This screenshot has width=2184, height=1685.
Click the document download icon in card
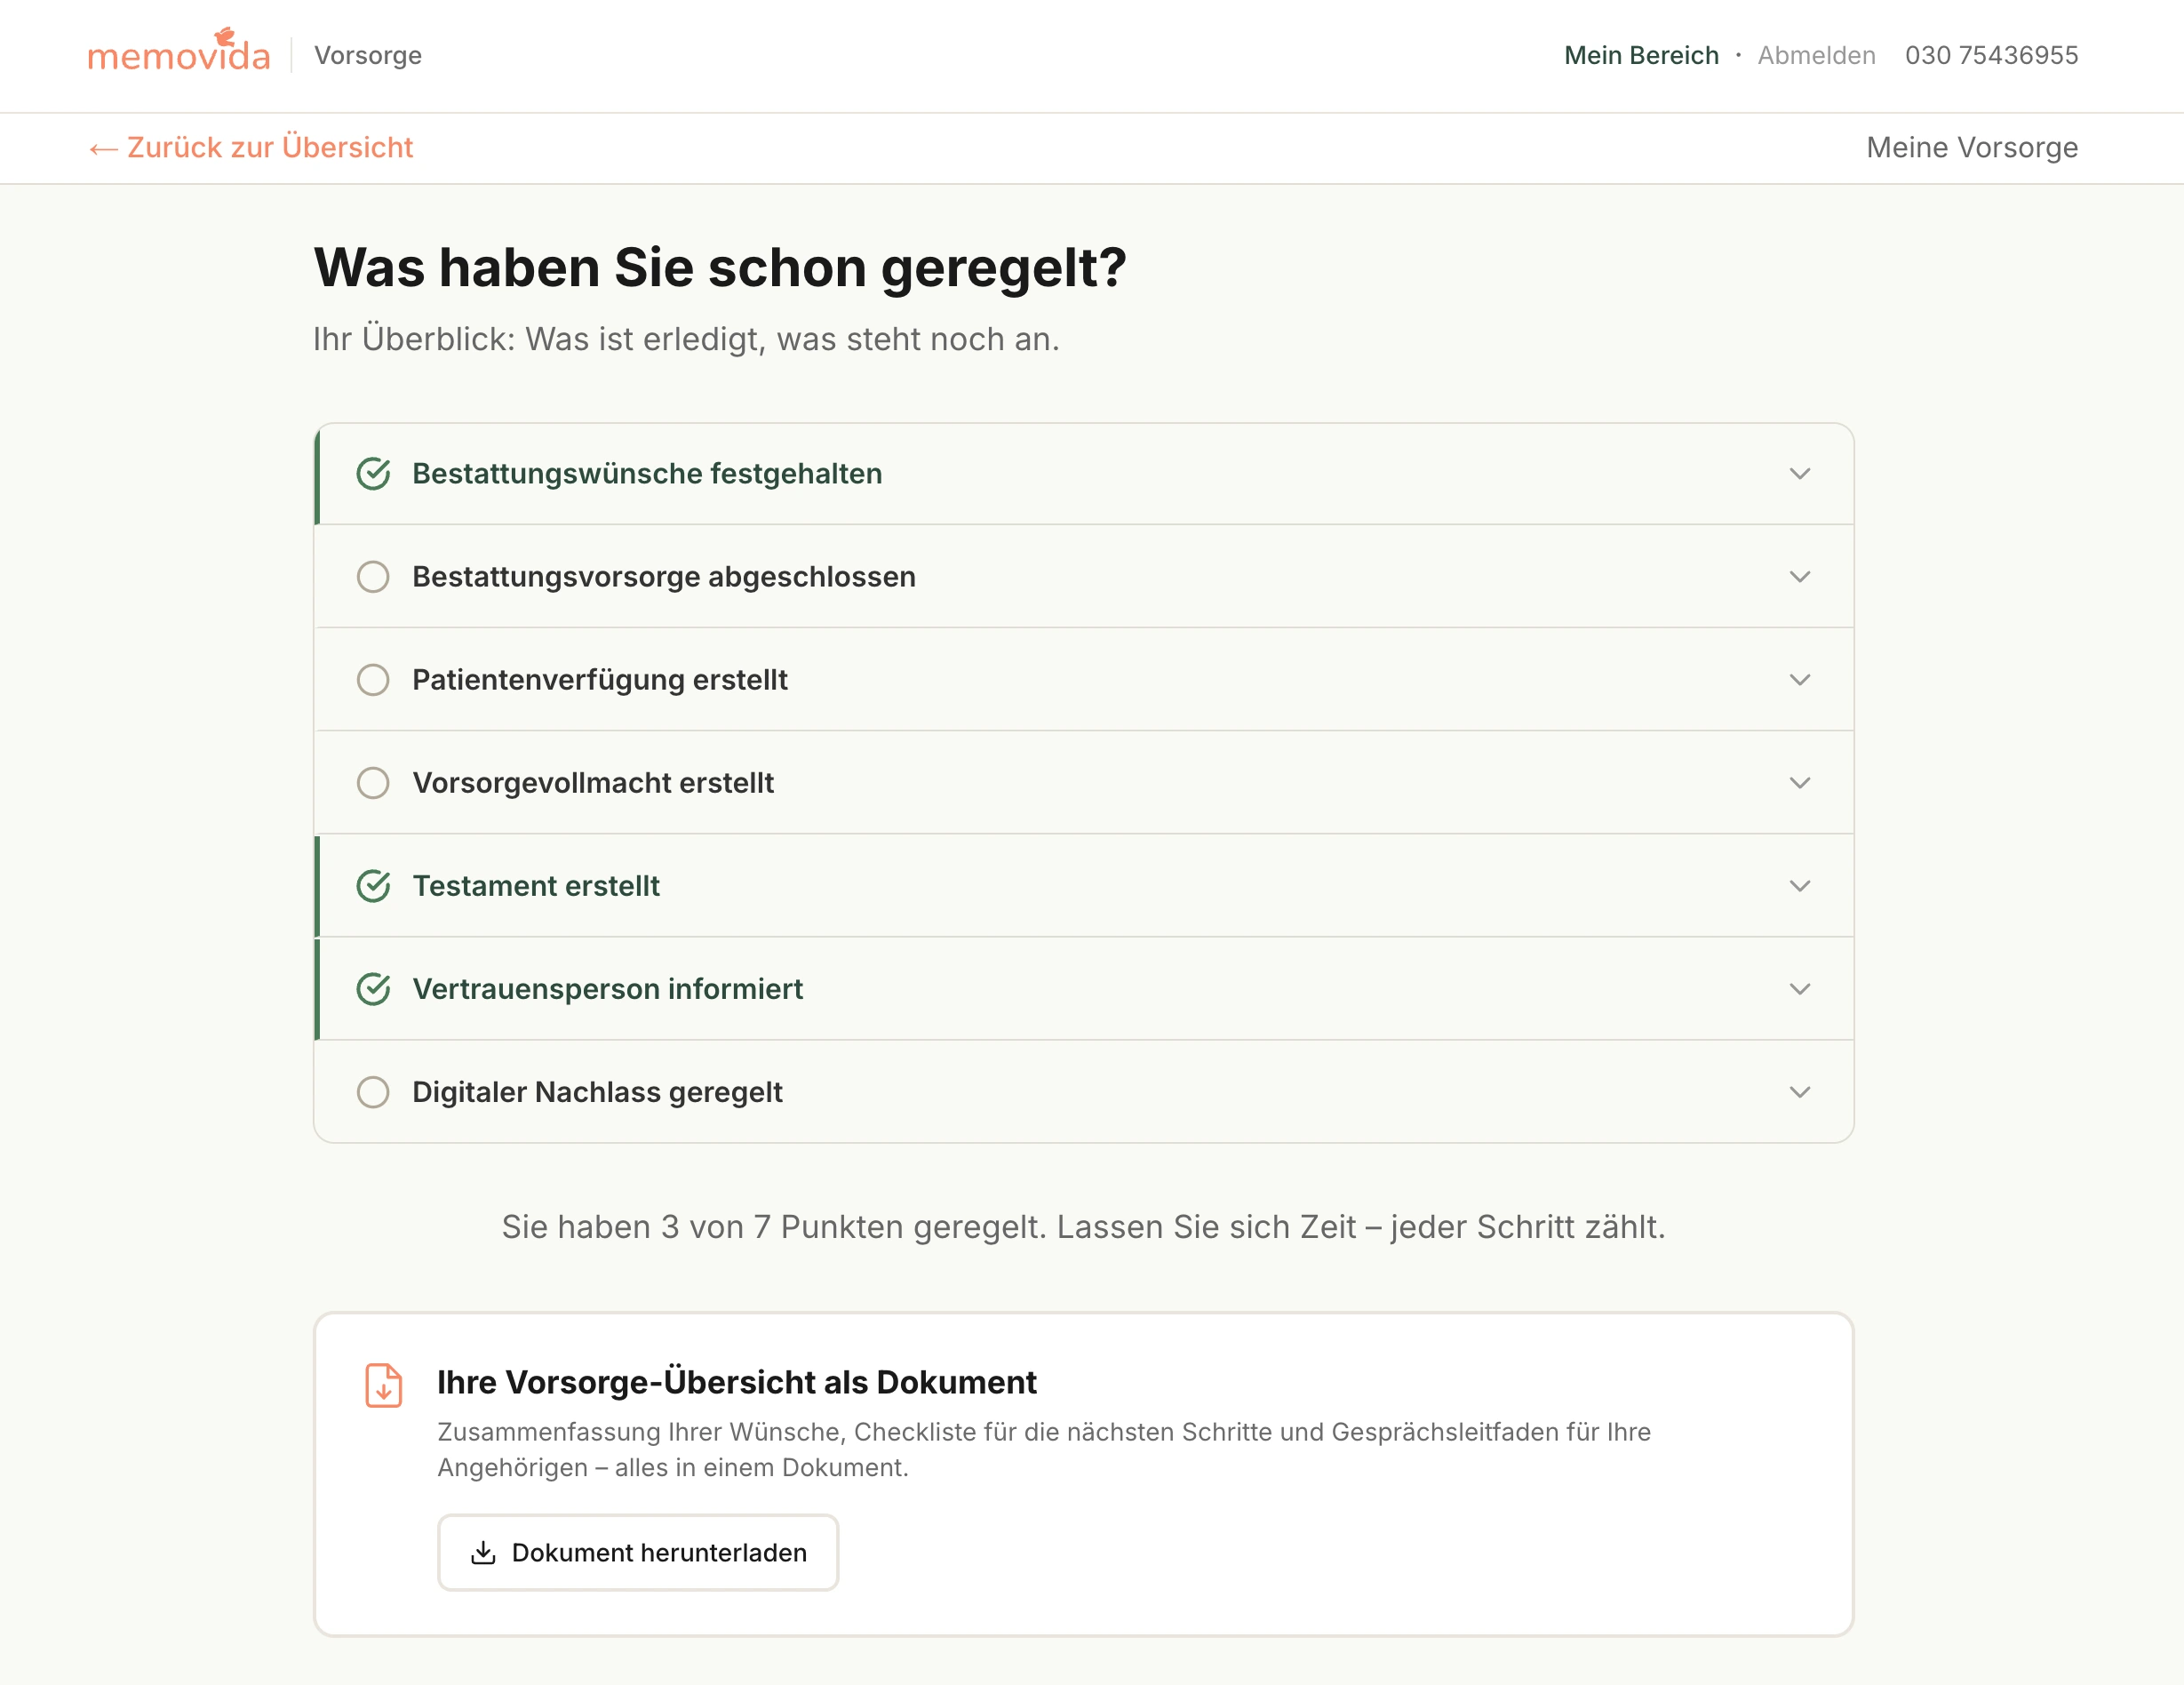[x=383, y=1385]
